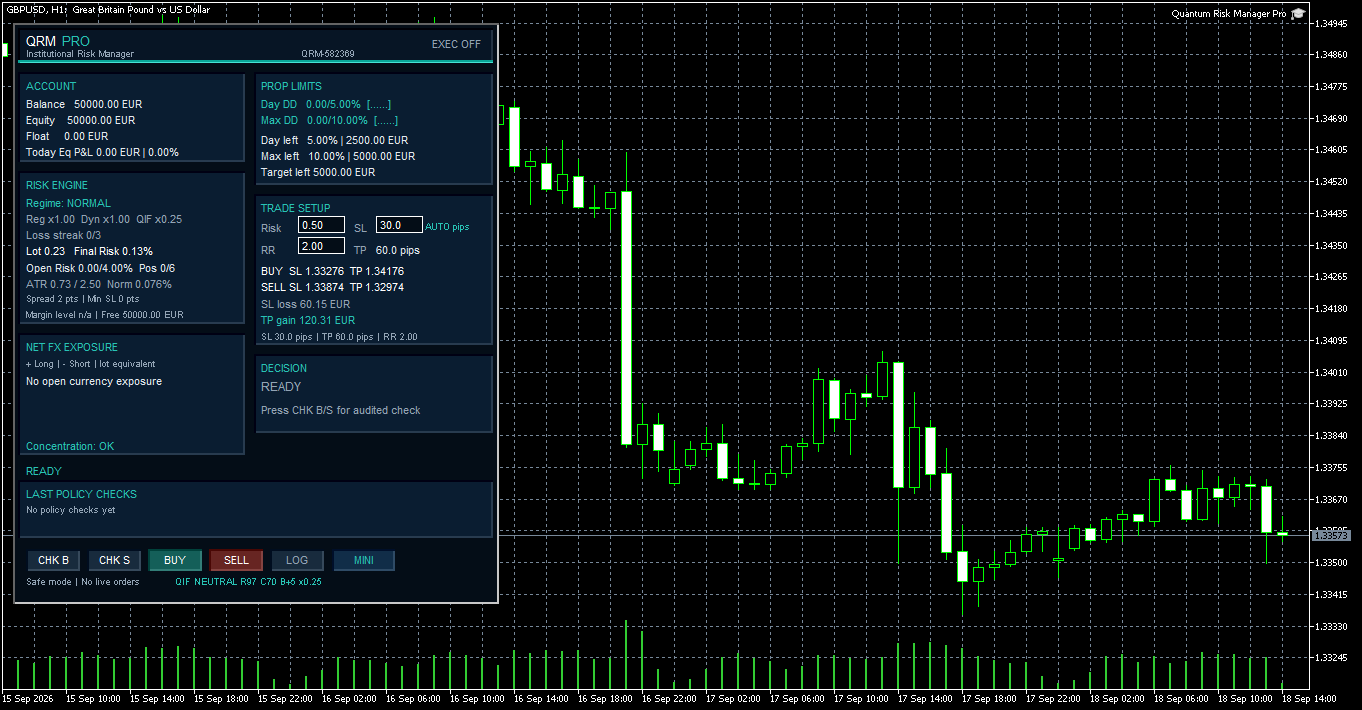The image size is (1362, 710).
Task: Click the current price label 1.33573
Action: 1331,536
